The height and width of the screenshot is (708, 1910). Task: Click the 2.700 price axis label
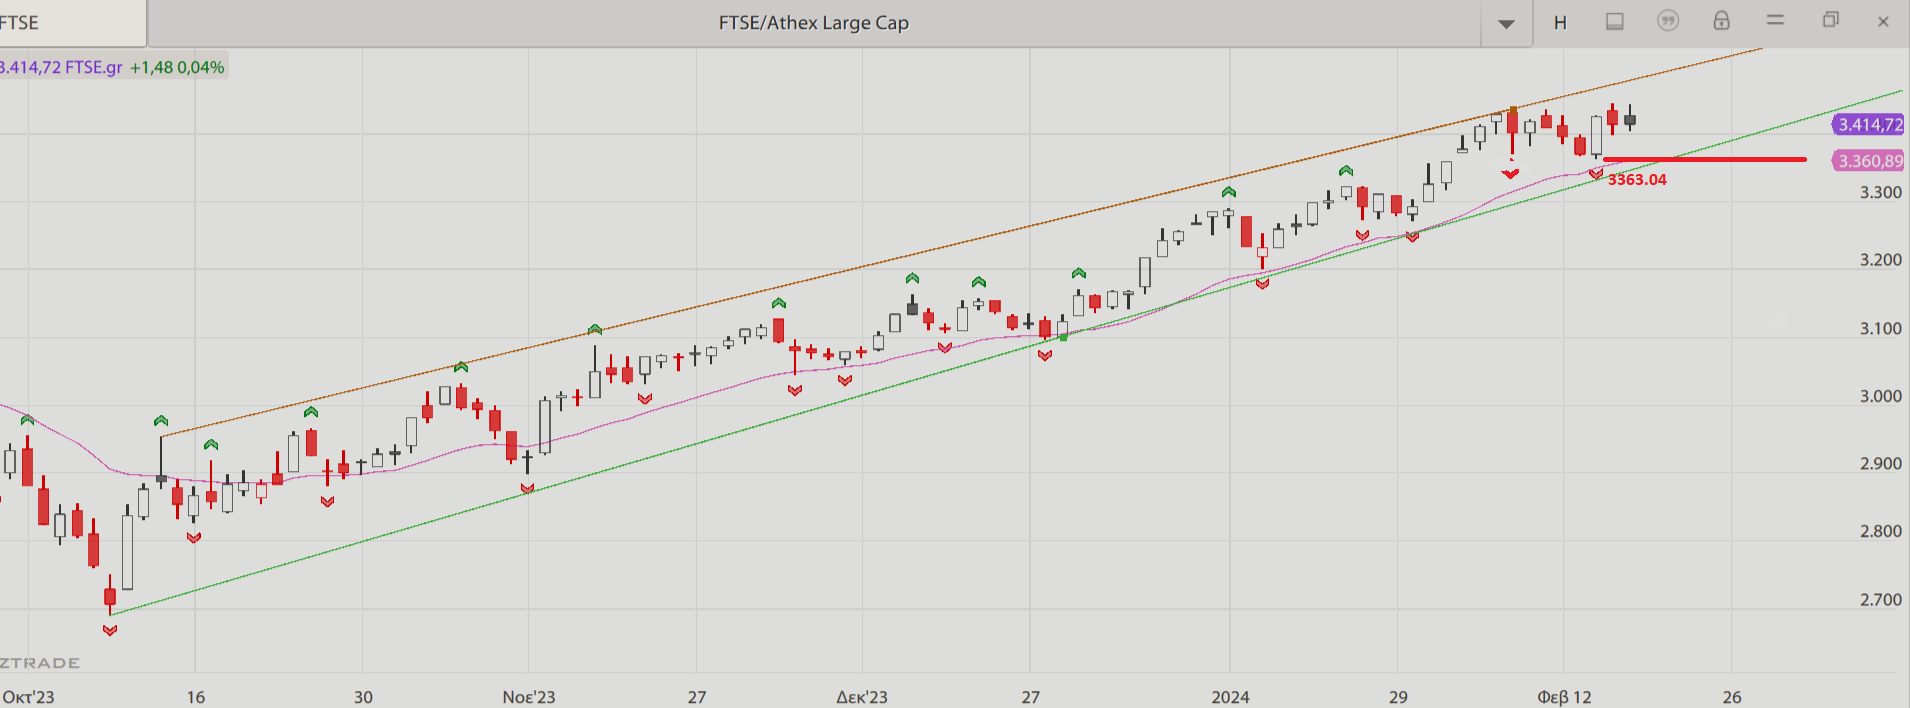tap(1881, 600)
